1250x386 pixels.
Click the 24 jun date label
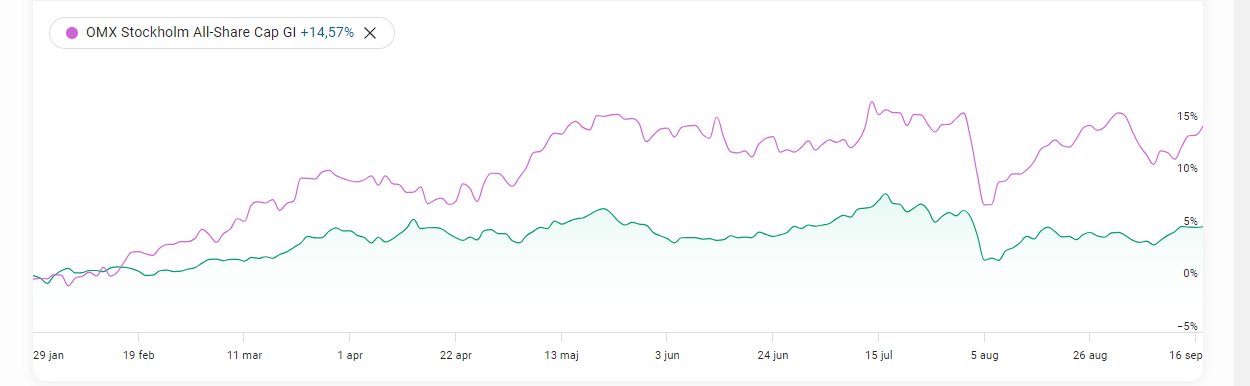(x=773, y=354)
